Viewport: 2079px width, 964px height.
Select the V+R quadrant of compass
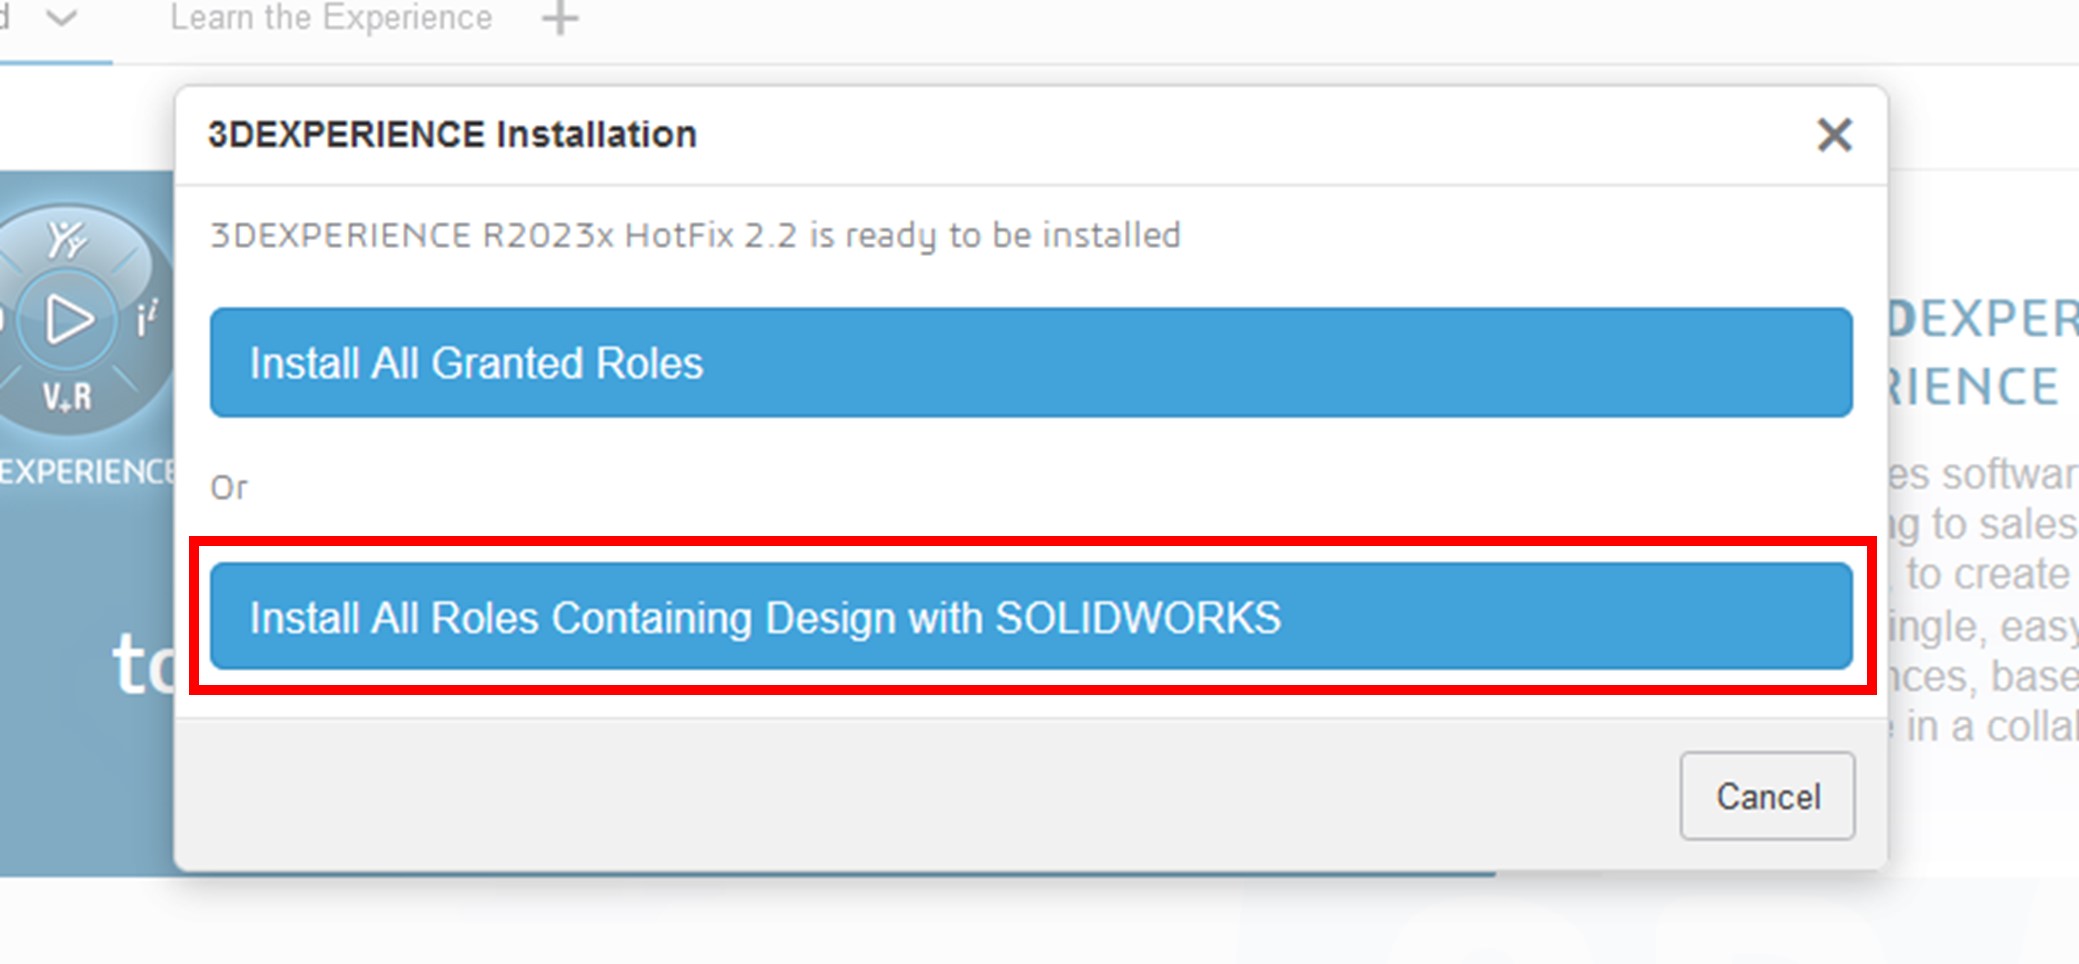click(x=67, y=397)
